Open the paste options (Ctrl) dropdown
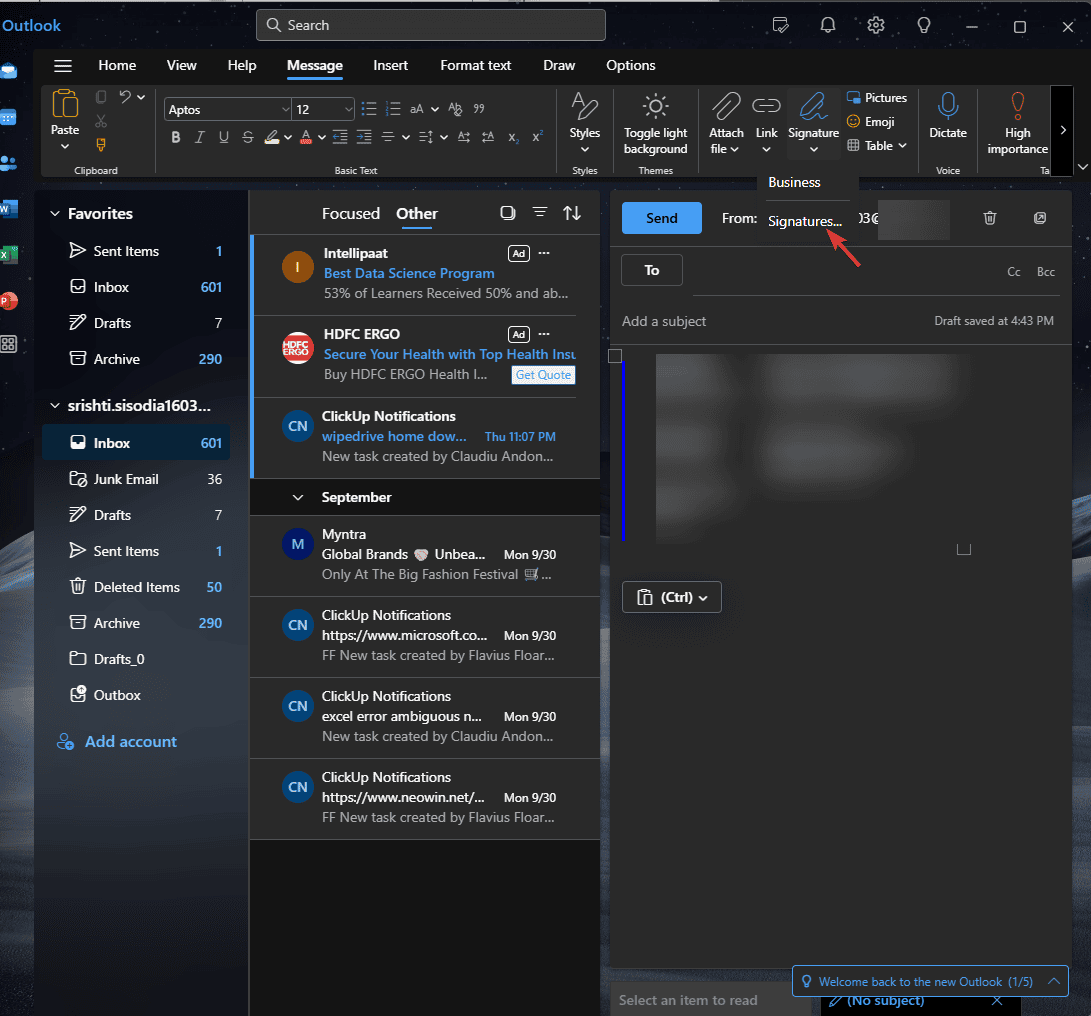Screen dimensions: 1091x1016 click(671, 597)
